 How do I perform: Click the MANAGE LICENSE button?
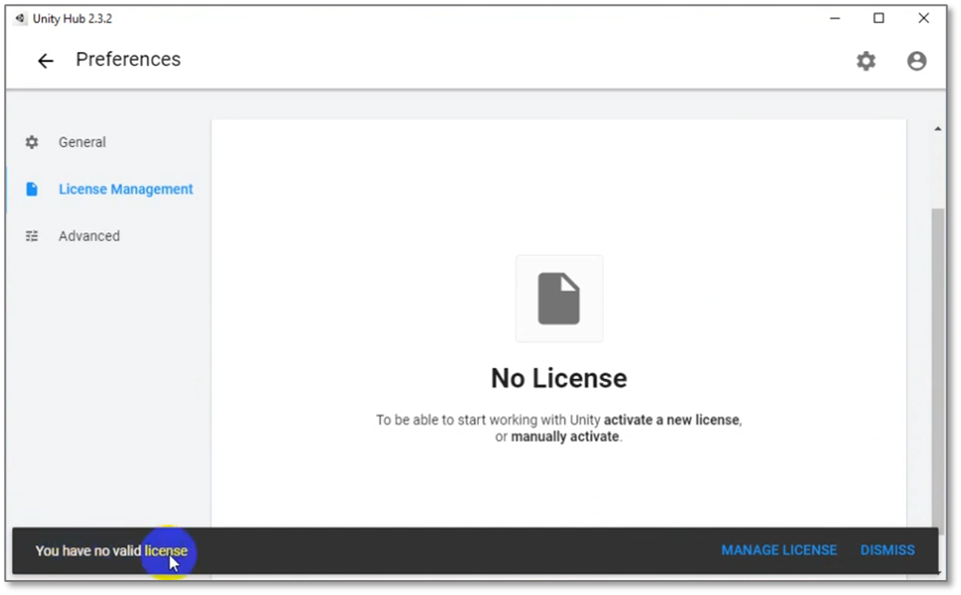tap(779, 550)
